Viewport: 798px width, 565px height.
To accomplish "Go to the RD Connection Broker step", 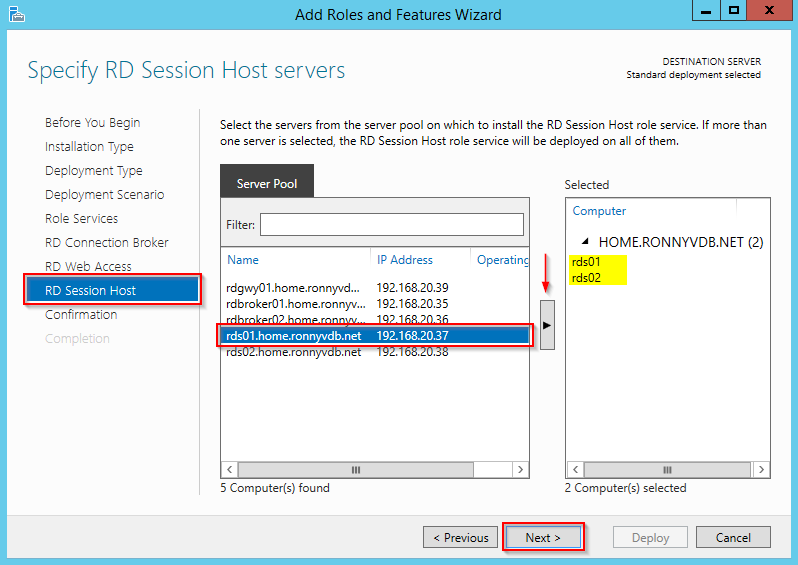I will pos(107,242).
